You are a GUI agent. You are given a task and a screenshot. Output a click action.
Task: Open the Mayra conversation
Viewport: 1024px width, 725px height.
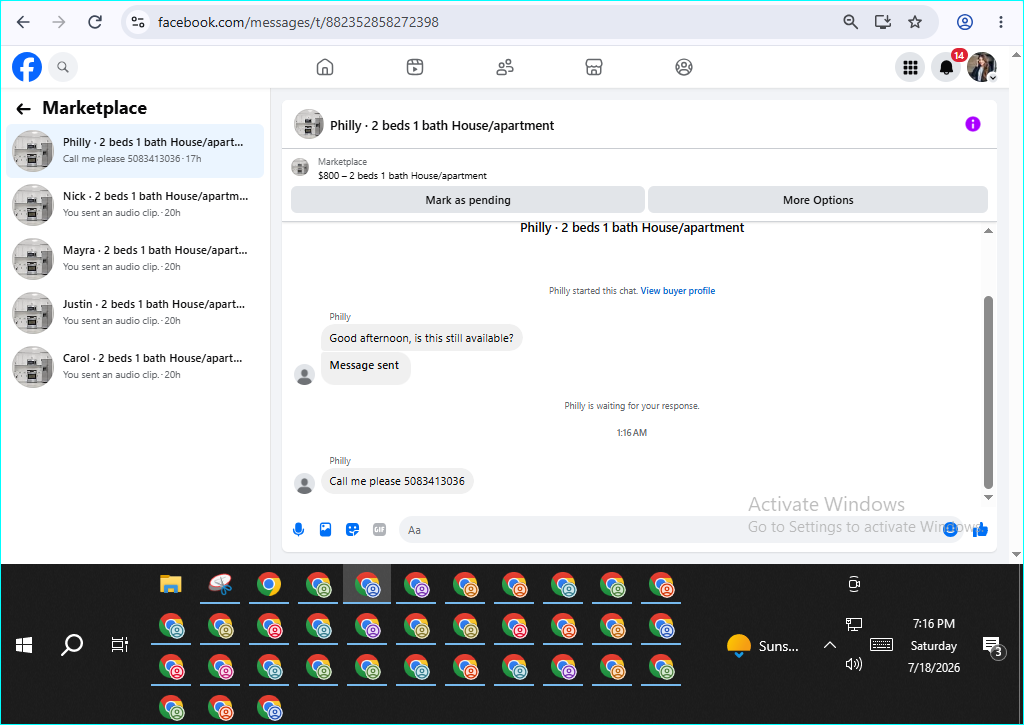point(135,259)
